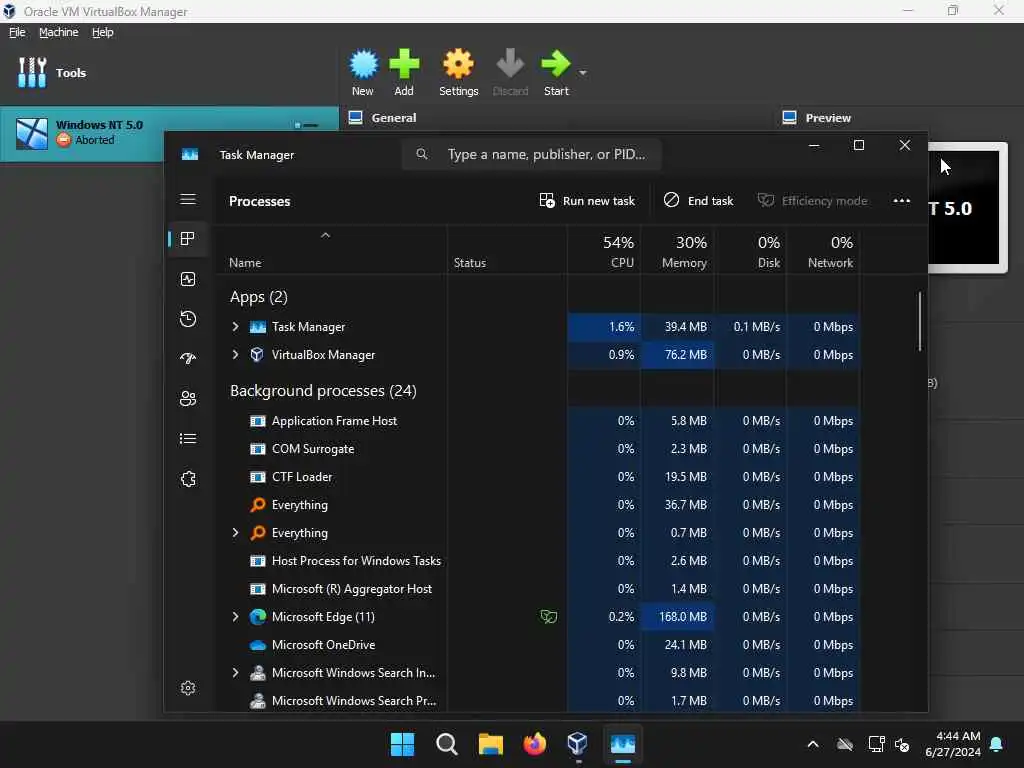The width and height of the screenshot is (1024, 768).
Task: Show hidden icons chevron in system tray
Action: [x=813, y=744]
